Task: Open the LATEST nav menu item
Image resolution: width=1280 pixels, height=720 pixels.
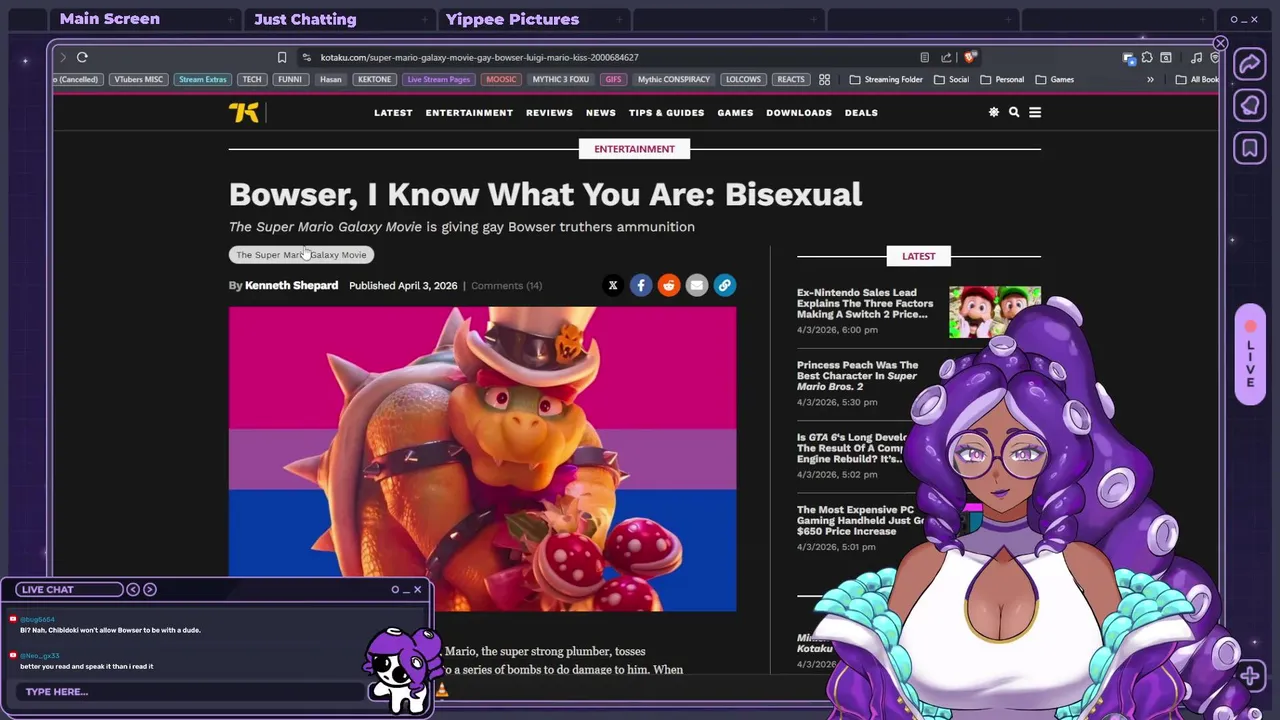Action: tap(393, 113)
